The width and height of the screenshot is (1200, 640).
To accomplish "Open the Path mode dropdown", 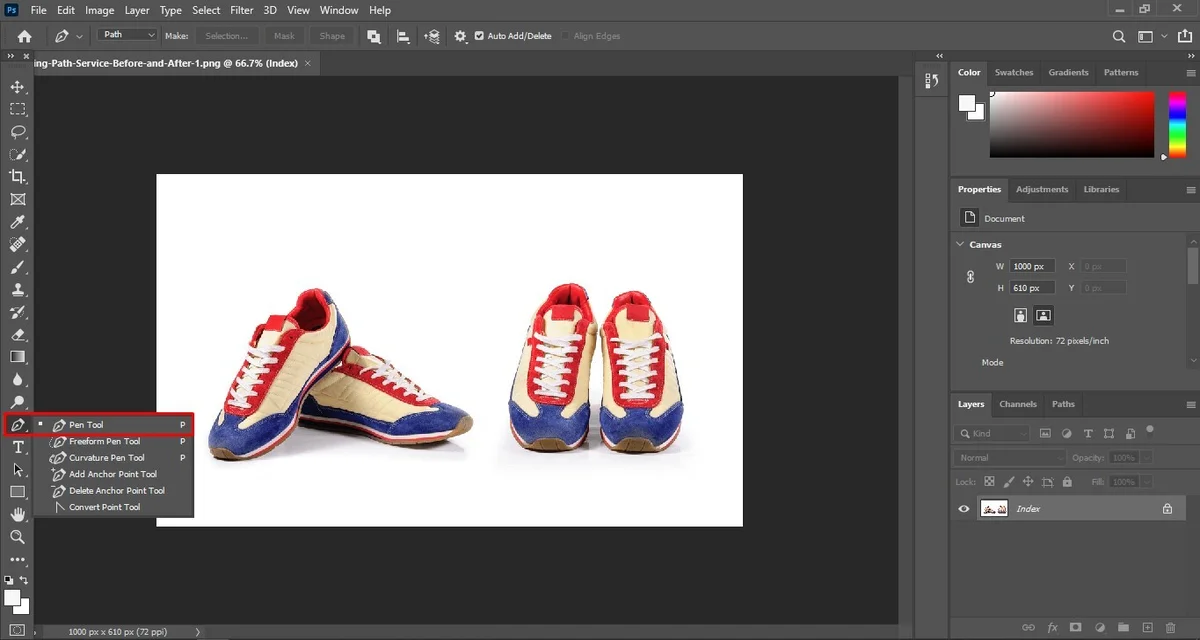I will [128, 35].
